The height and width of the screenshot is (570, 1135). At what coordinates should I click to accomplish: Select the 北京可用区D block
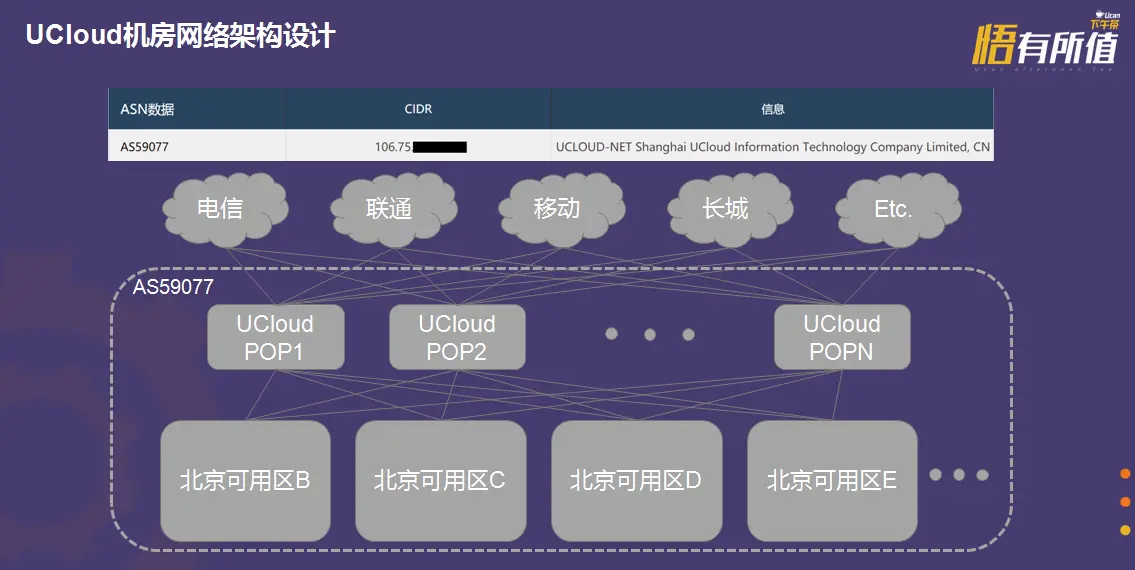pyautogui.click(x=636, y=481)
